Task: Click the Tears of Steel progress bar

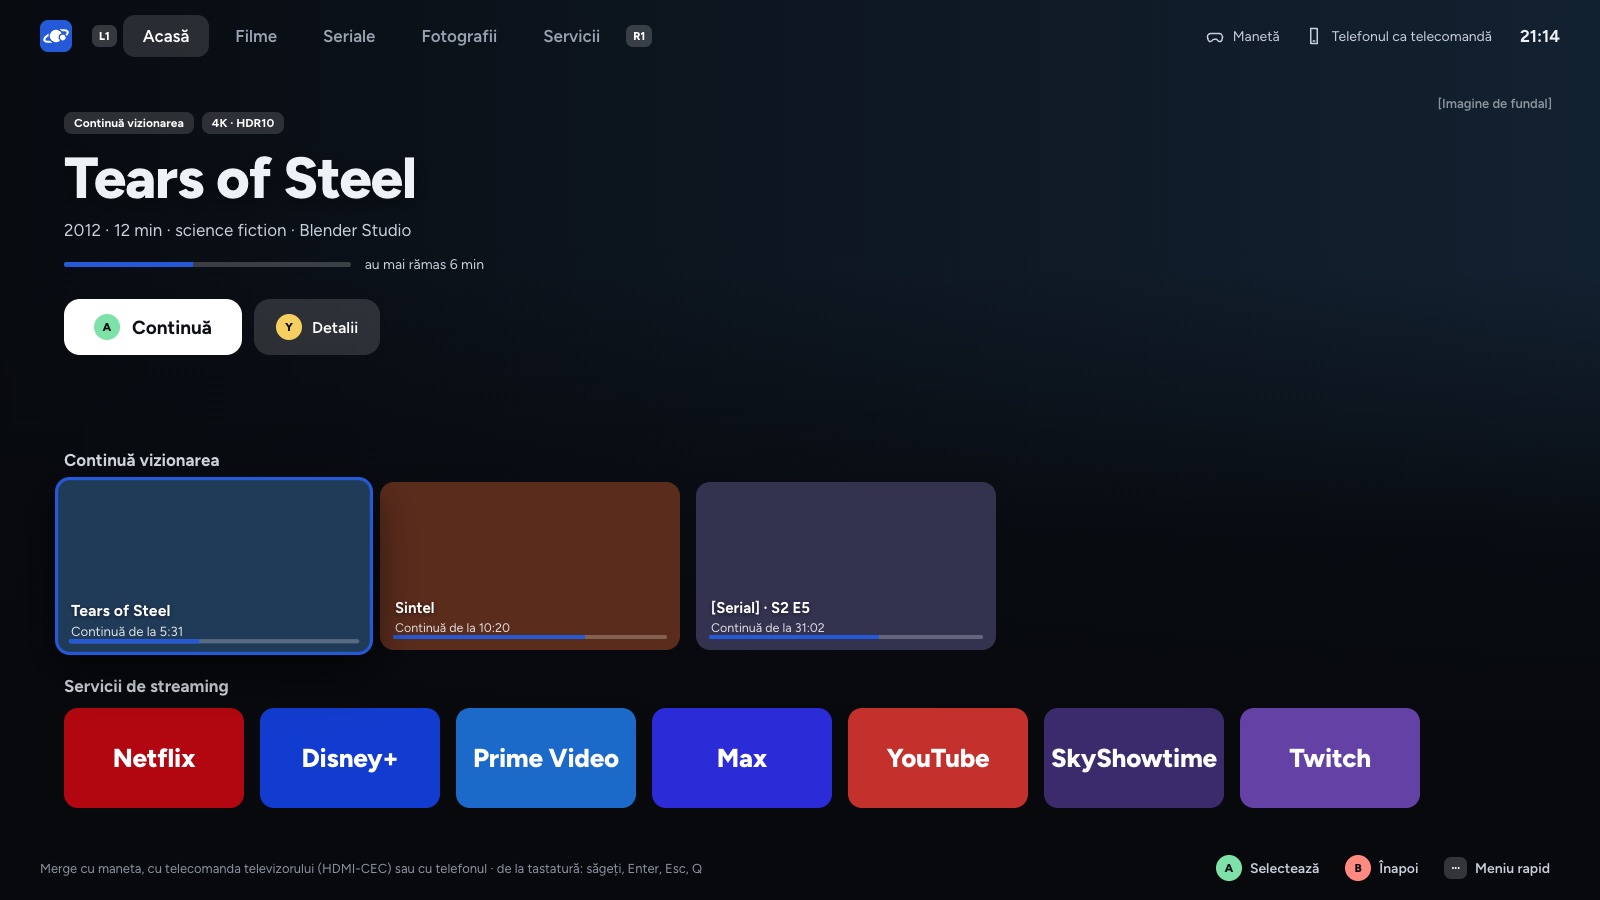Action: click(x=207, y=265)
